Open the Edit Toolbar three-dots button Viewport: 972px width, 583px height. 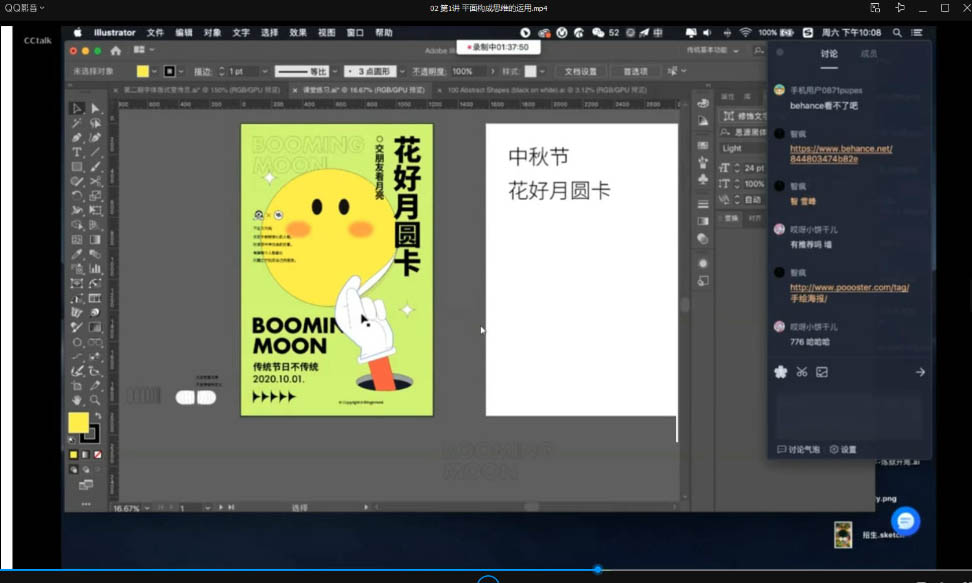(86, 504)
